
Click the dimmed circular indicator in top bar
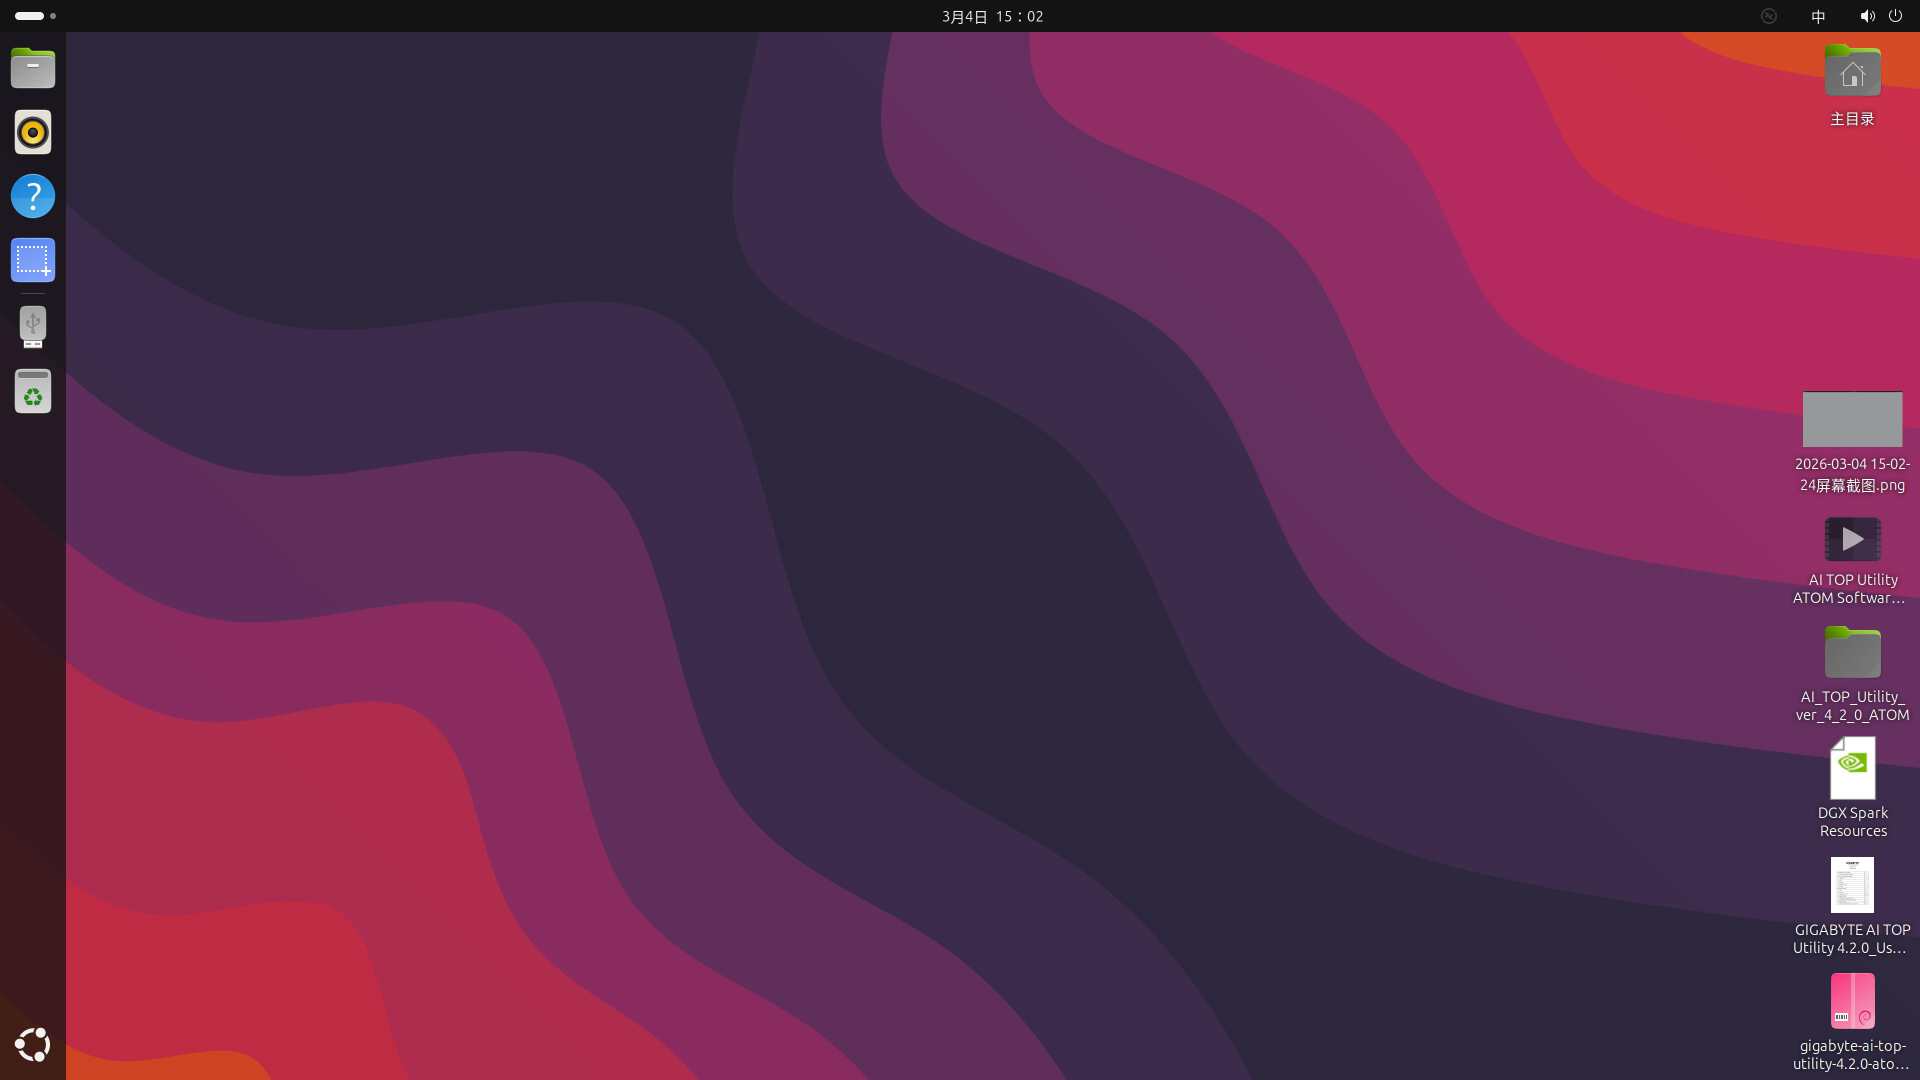(1769, 16)
